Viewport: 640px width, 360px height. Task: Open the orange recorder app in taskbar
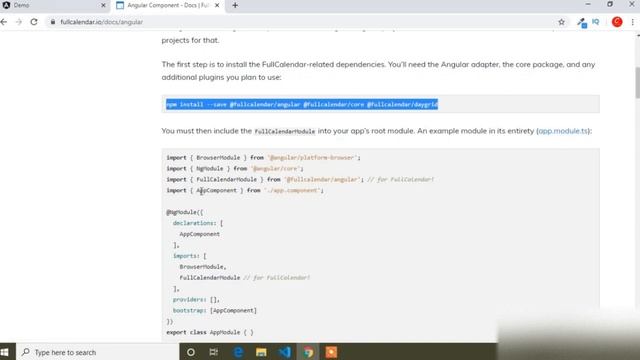[x=331, y=352]
